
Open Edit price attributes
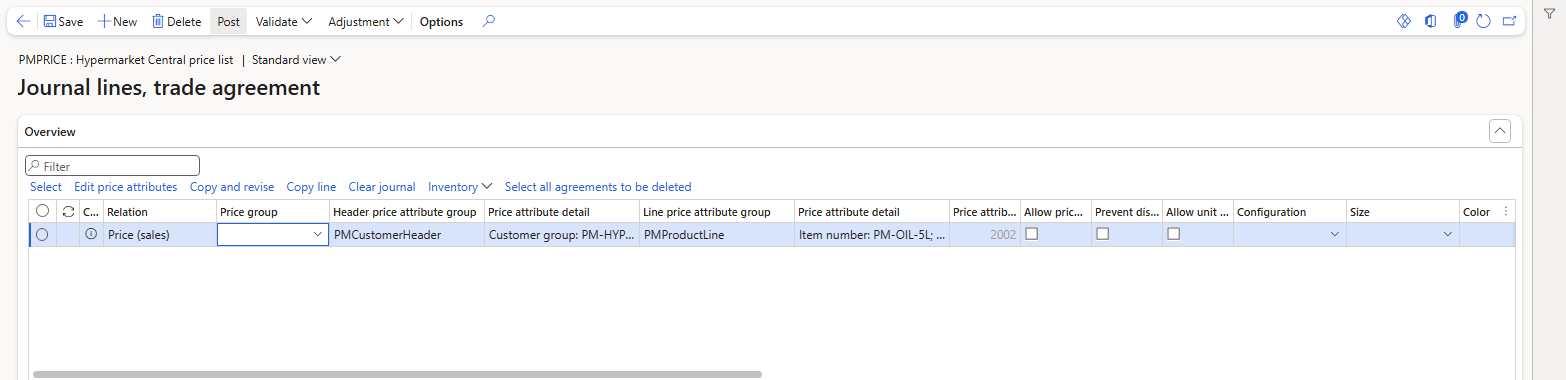click(x=126, y=187)
